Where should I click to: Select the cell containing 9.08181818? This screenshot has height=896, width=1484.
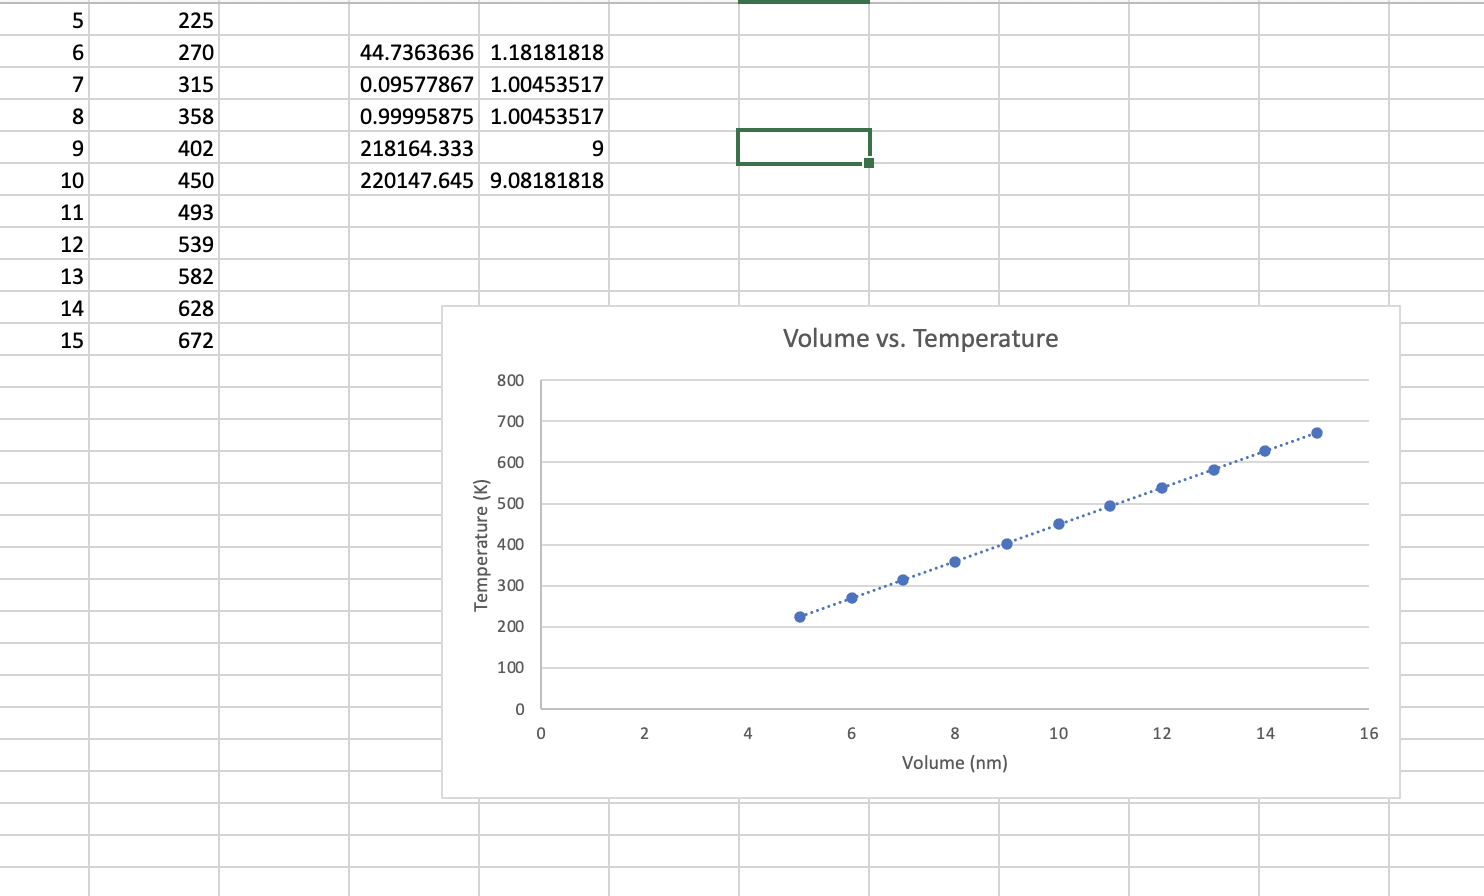point(545,180)
